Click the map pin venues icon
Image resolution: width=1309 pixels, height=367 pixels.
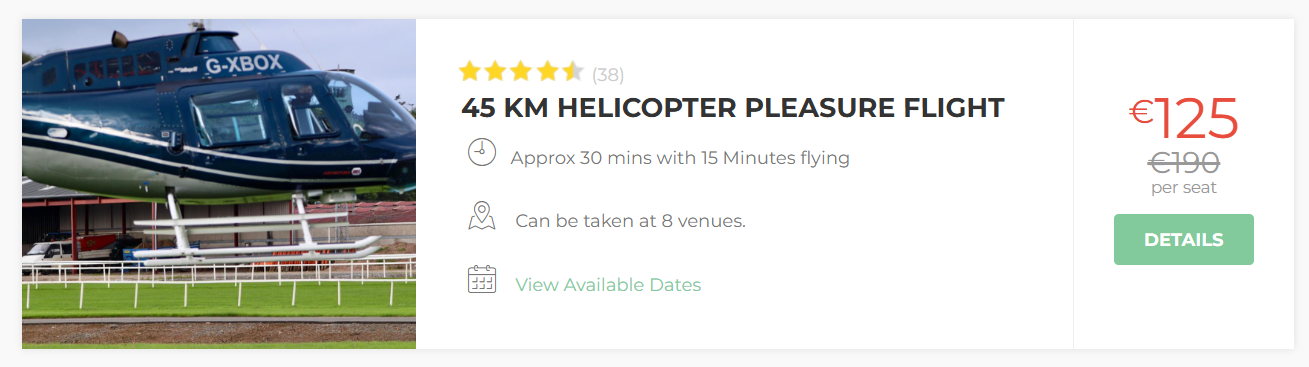pyautogui.click(x=482, y=216)
